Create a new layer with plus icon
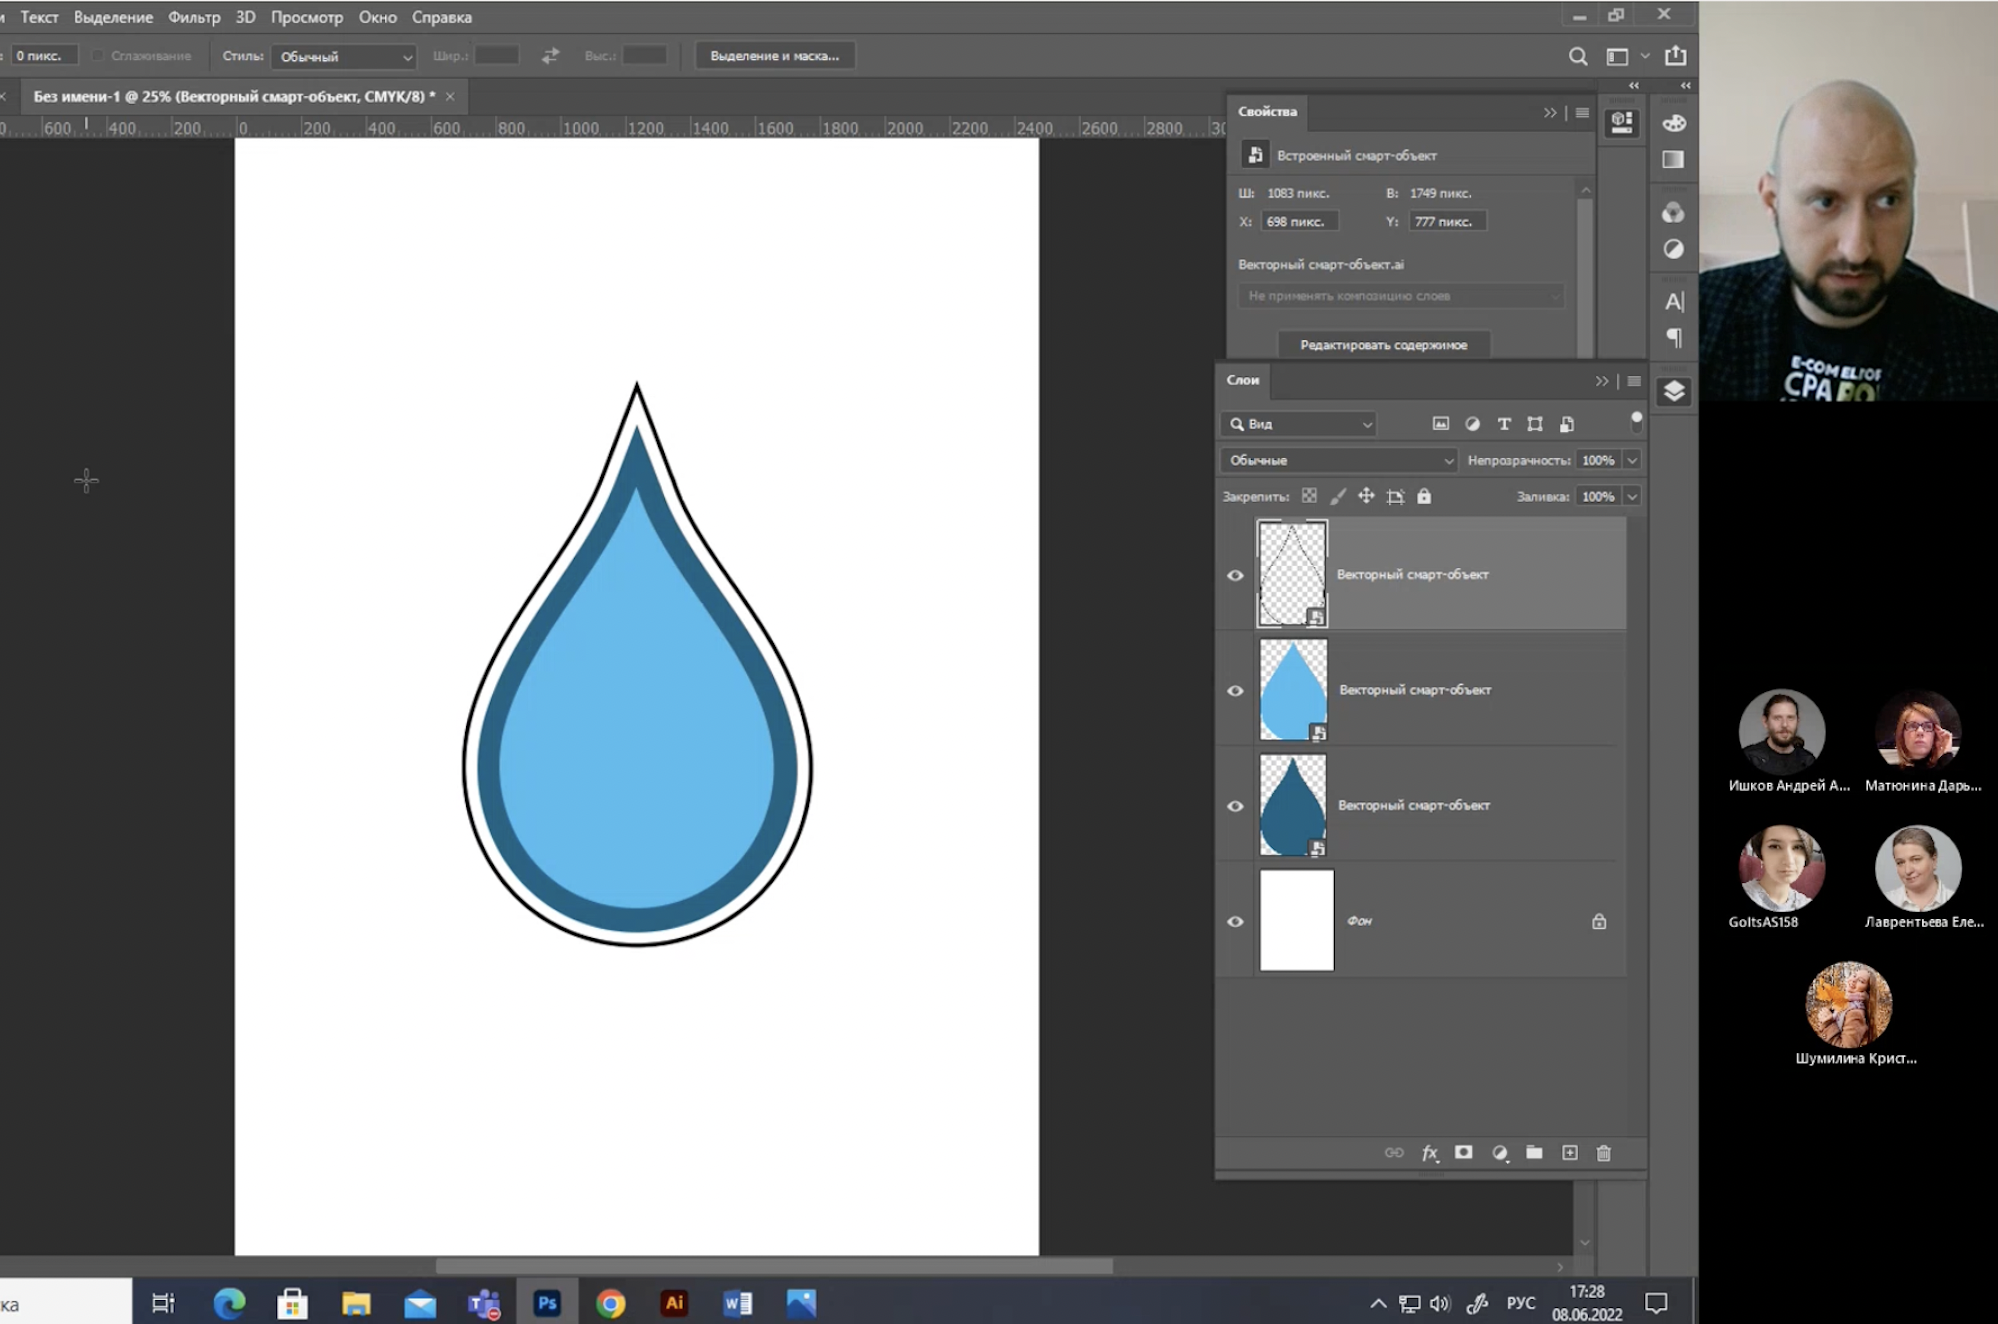This screenshot has height=1324, width=1998. [1570, 1153]
